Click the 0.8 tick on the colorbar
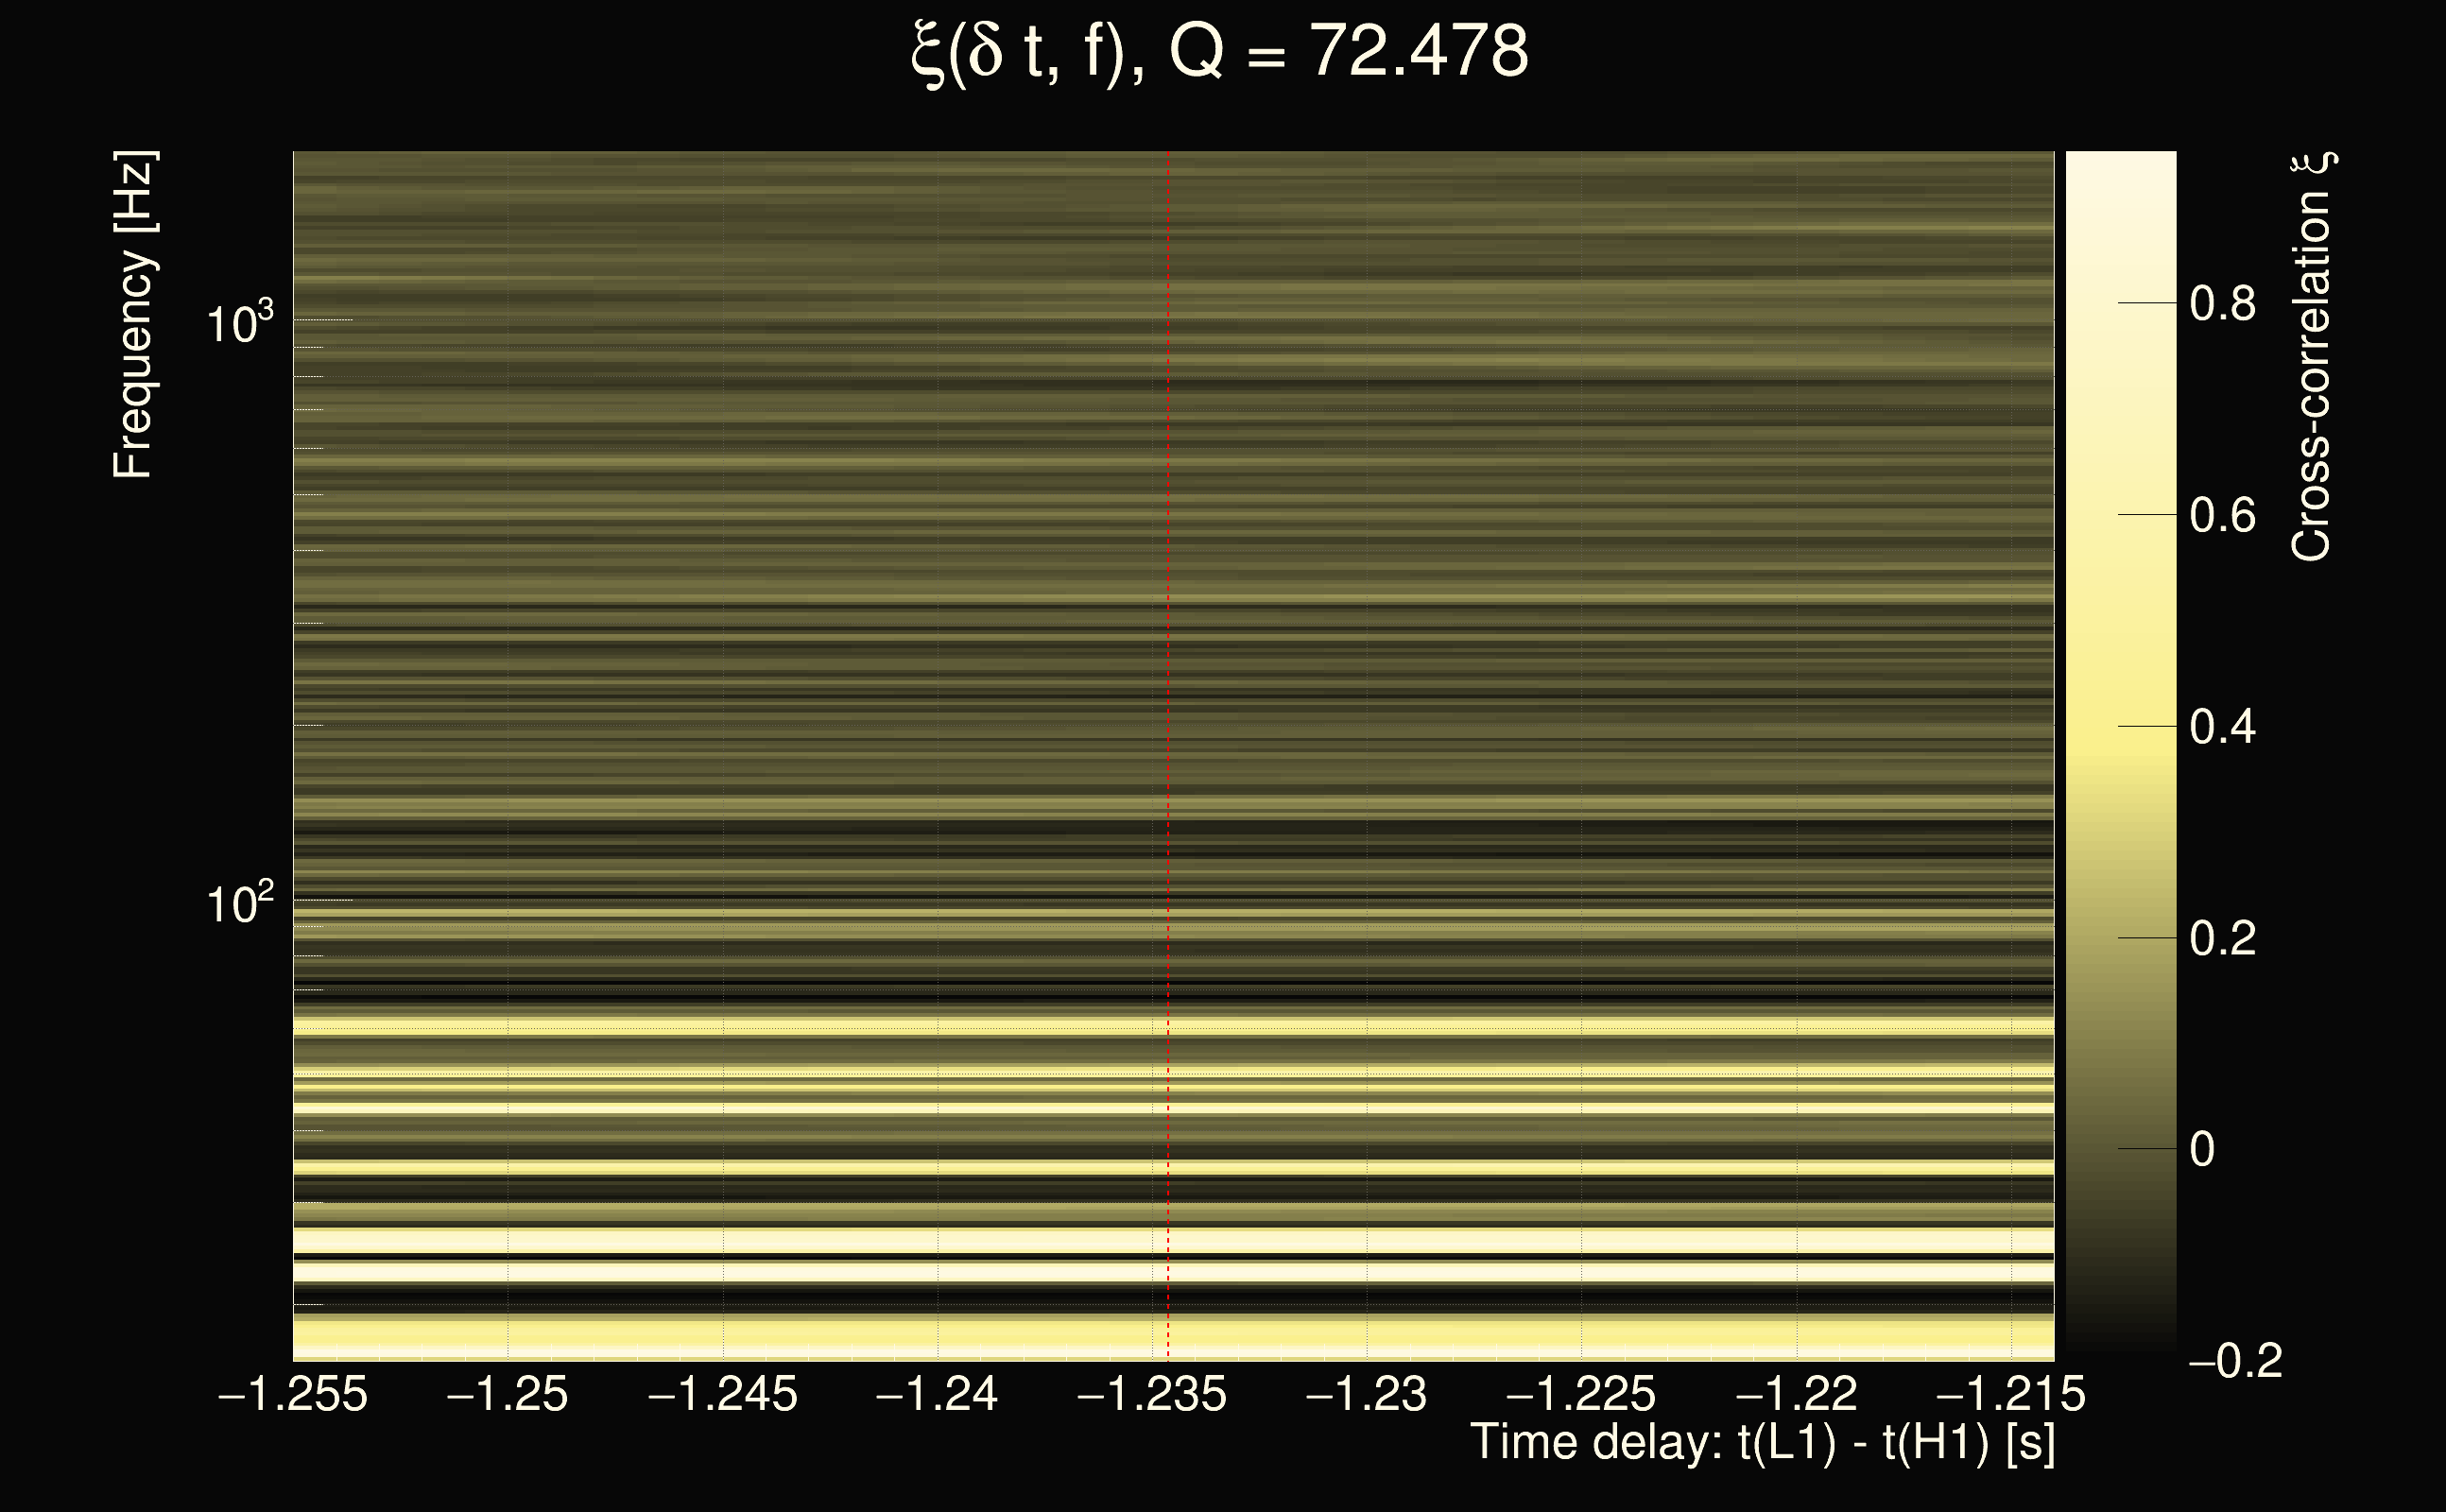This screenshot has height=1512, width=2446. point(2222,303)
